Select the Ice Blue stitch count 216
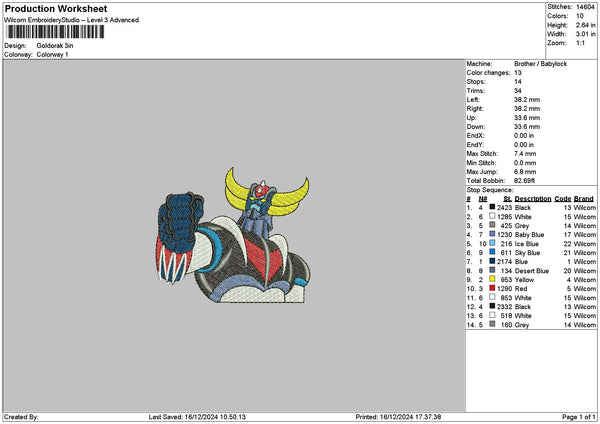This screenshot has width=600, height=424. pos(506,244)
